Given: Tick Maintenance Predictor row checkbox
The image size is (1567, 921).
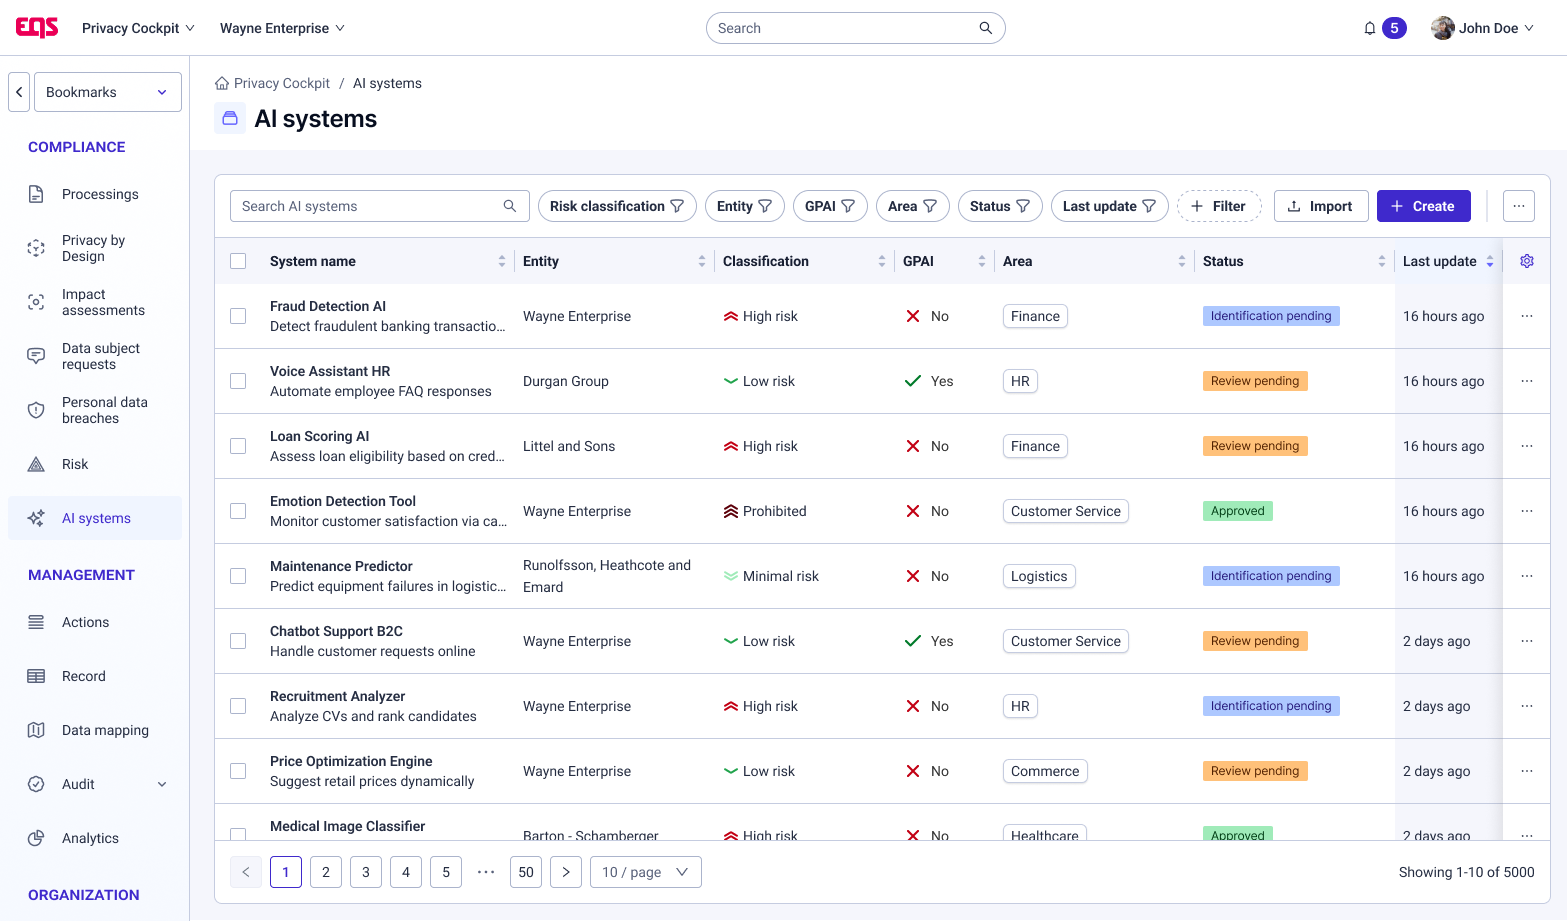Looking at the screenshot, I should [x=238, y=576].
